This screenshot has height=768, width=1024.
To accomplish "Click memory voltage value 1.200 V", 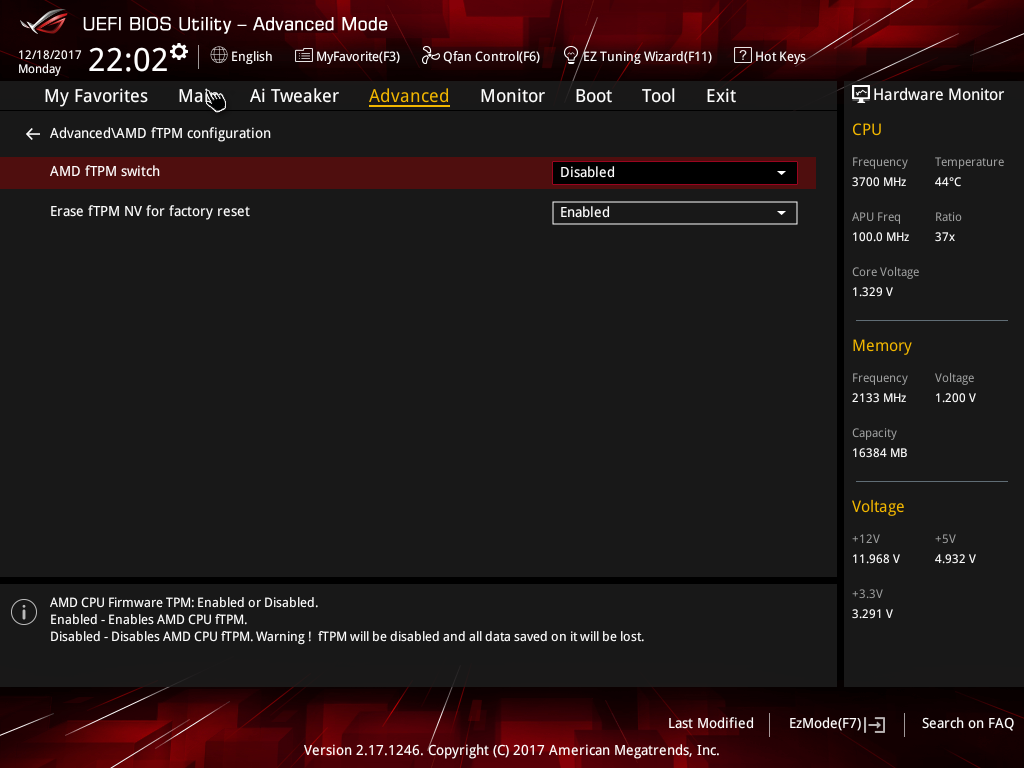I will [x=955, y=397].
